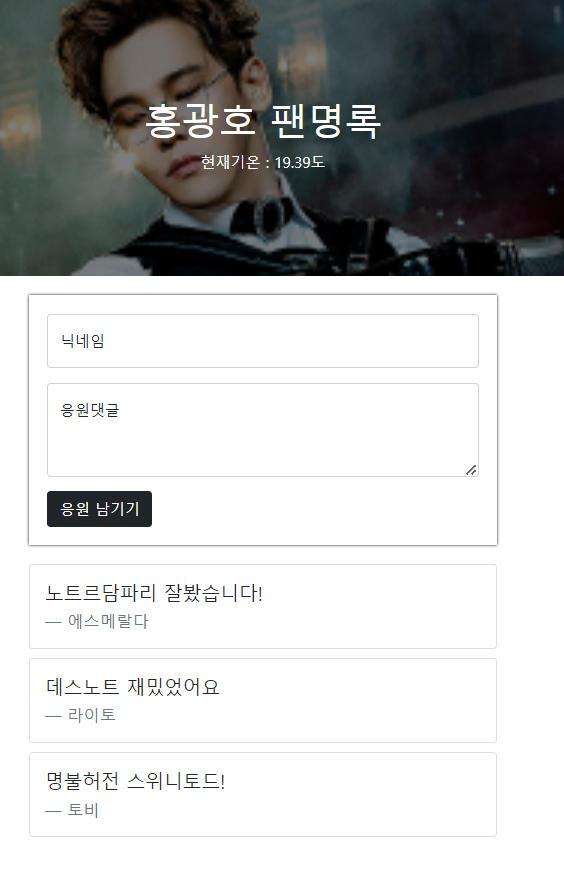Click the 닉네임 nickname input field
The width and height of the screenshot is (564, 882).
tap(263, 341)
